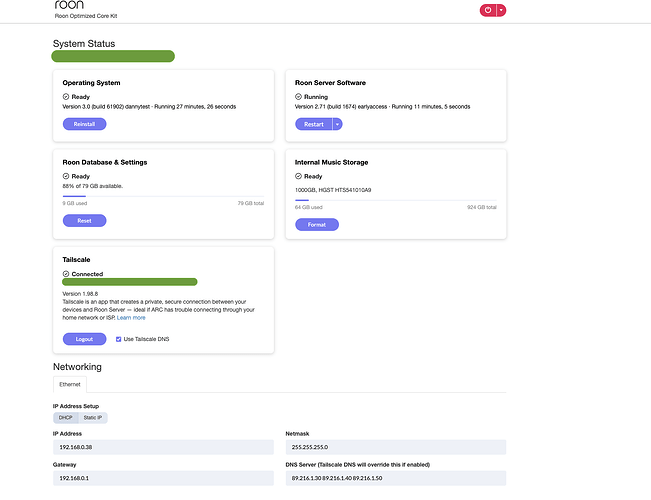Click the Roon Server Software Running check icon
The width and height of the screenshot is (651, 500).
(x=298, y=97)
